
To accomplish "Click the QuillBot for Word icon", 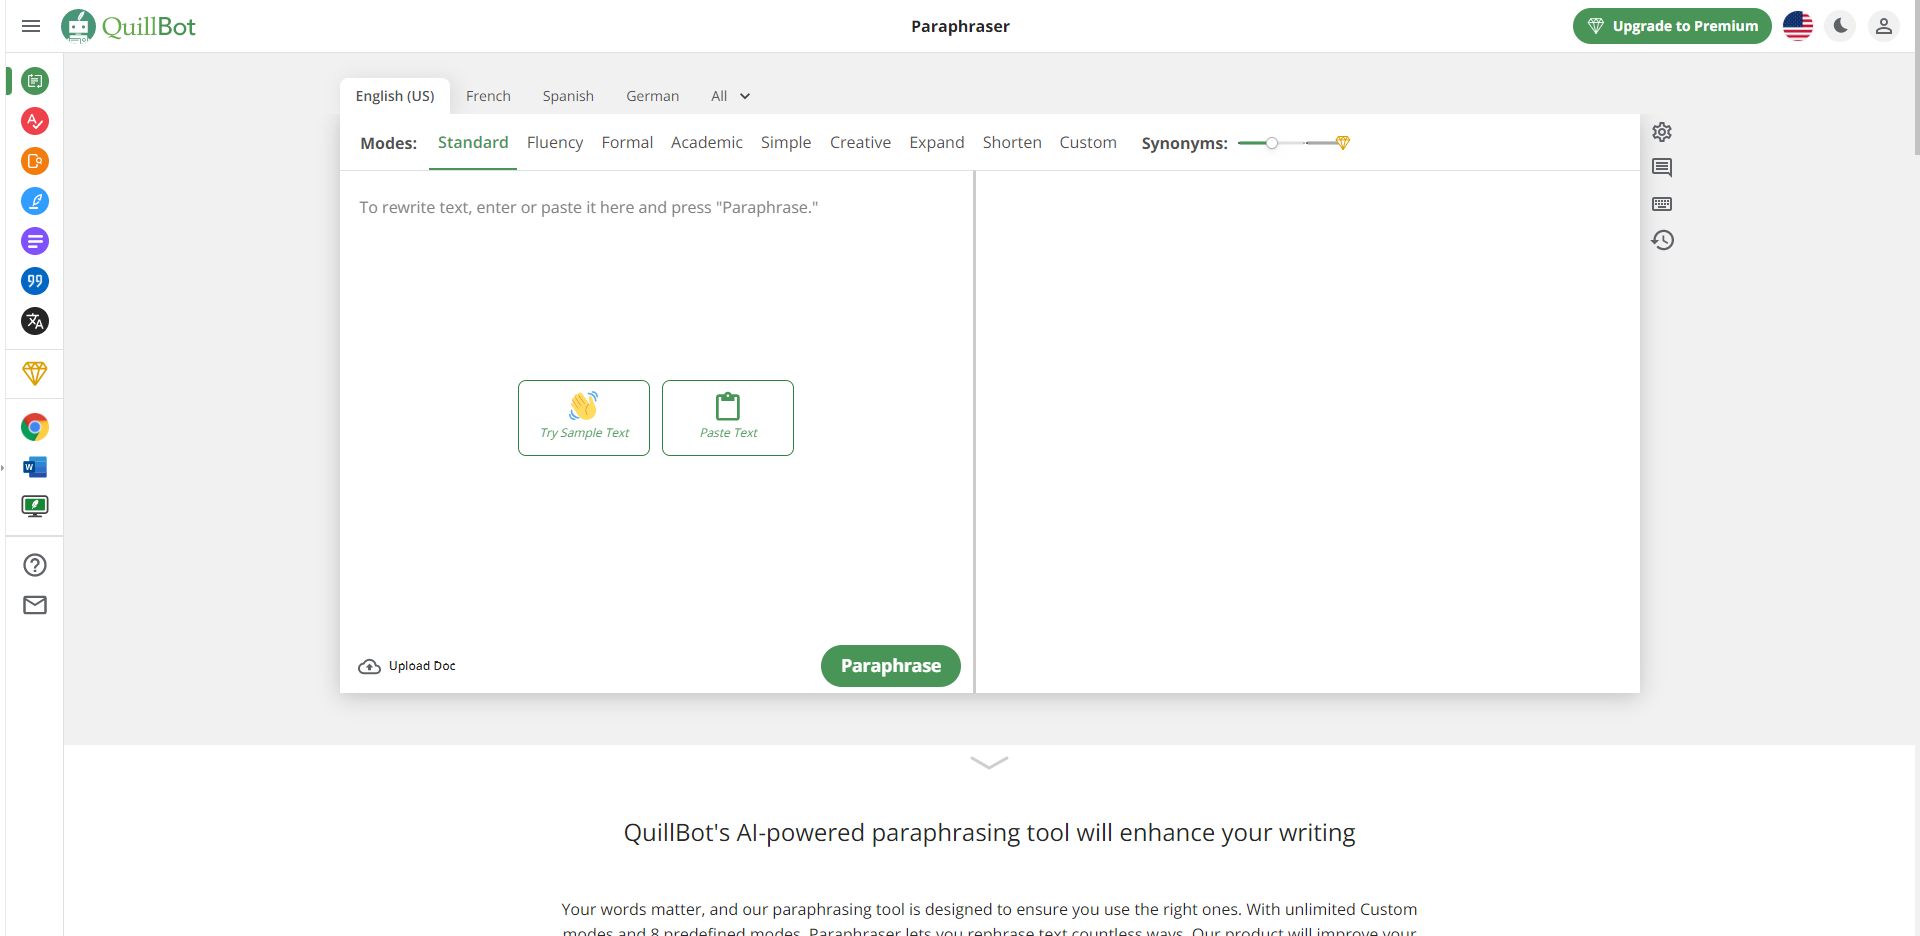I will coord(35,467).
